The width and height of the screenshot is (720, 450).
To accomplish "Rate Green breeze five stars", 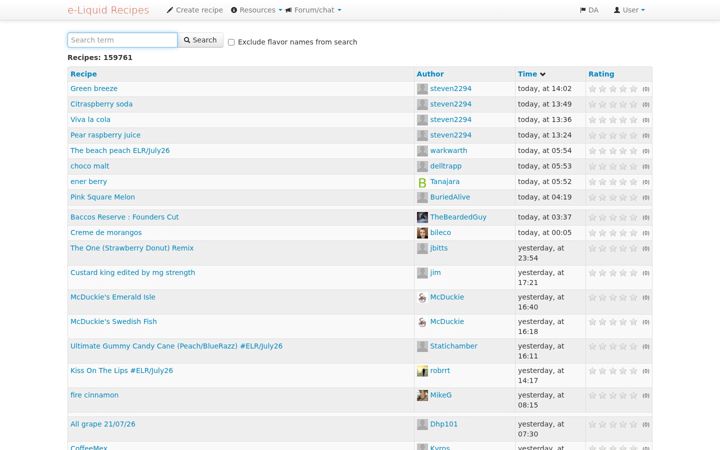I will pos(633,89).
